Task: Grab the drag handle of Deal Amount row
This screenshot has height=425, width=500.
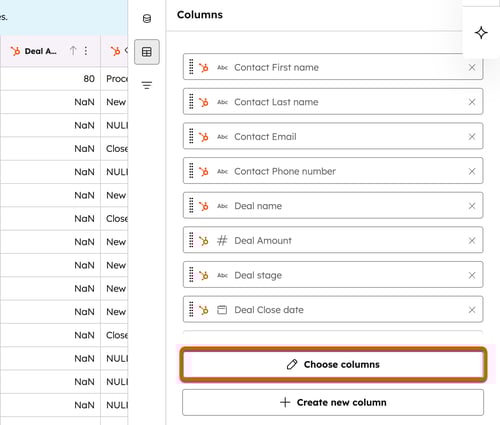Action: click(191, 240)
